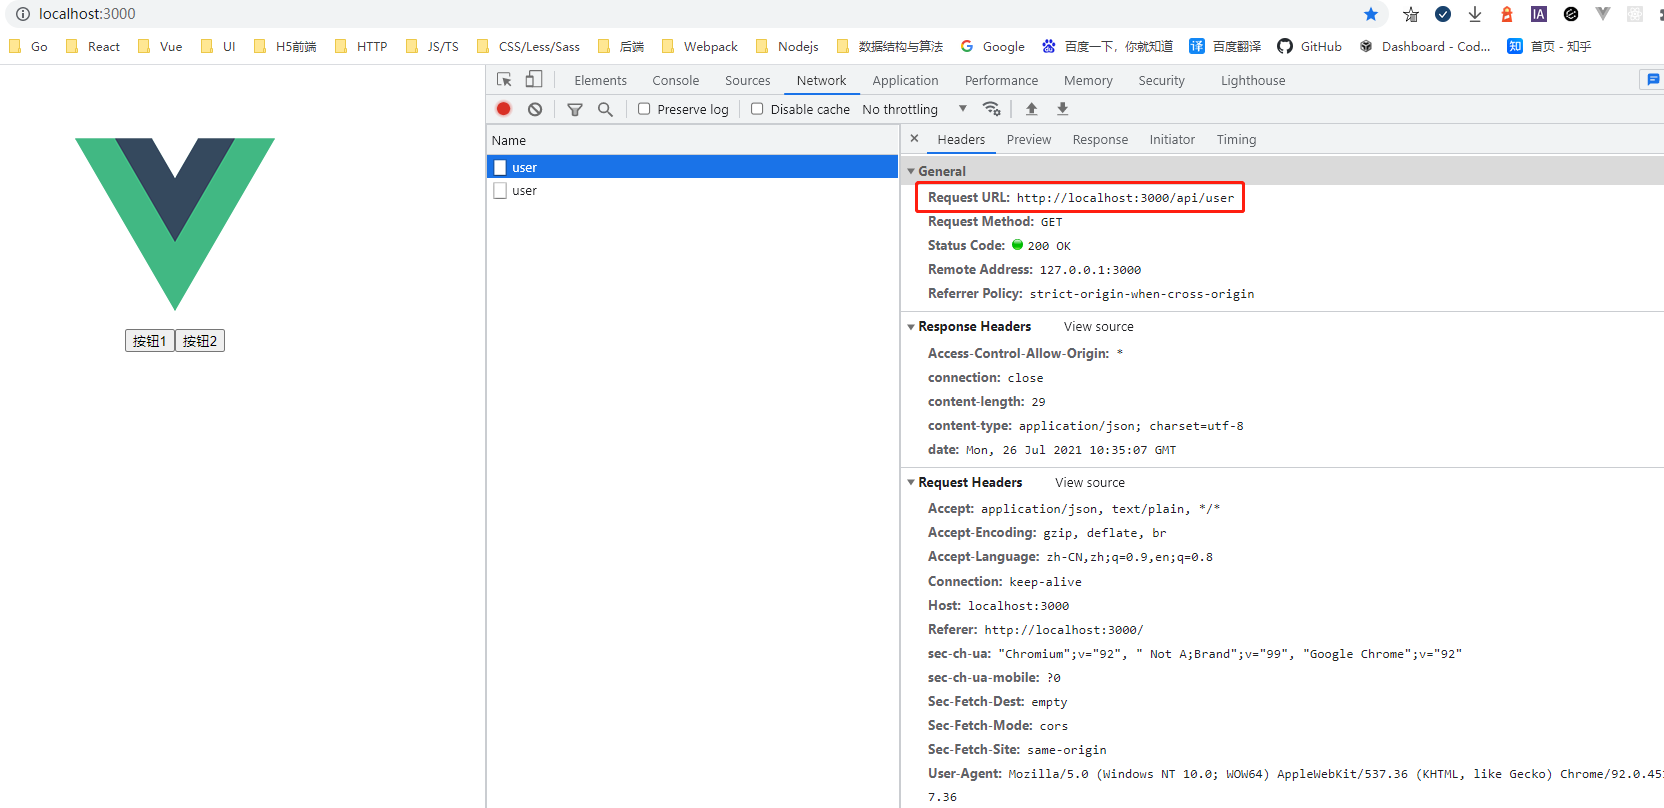
Task: Open the Lighthouse extension icon
Action: click(x=1507, y=14)
